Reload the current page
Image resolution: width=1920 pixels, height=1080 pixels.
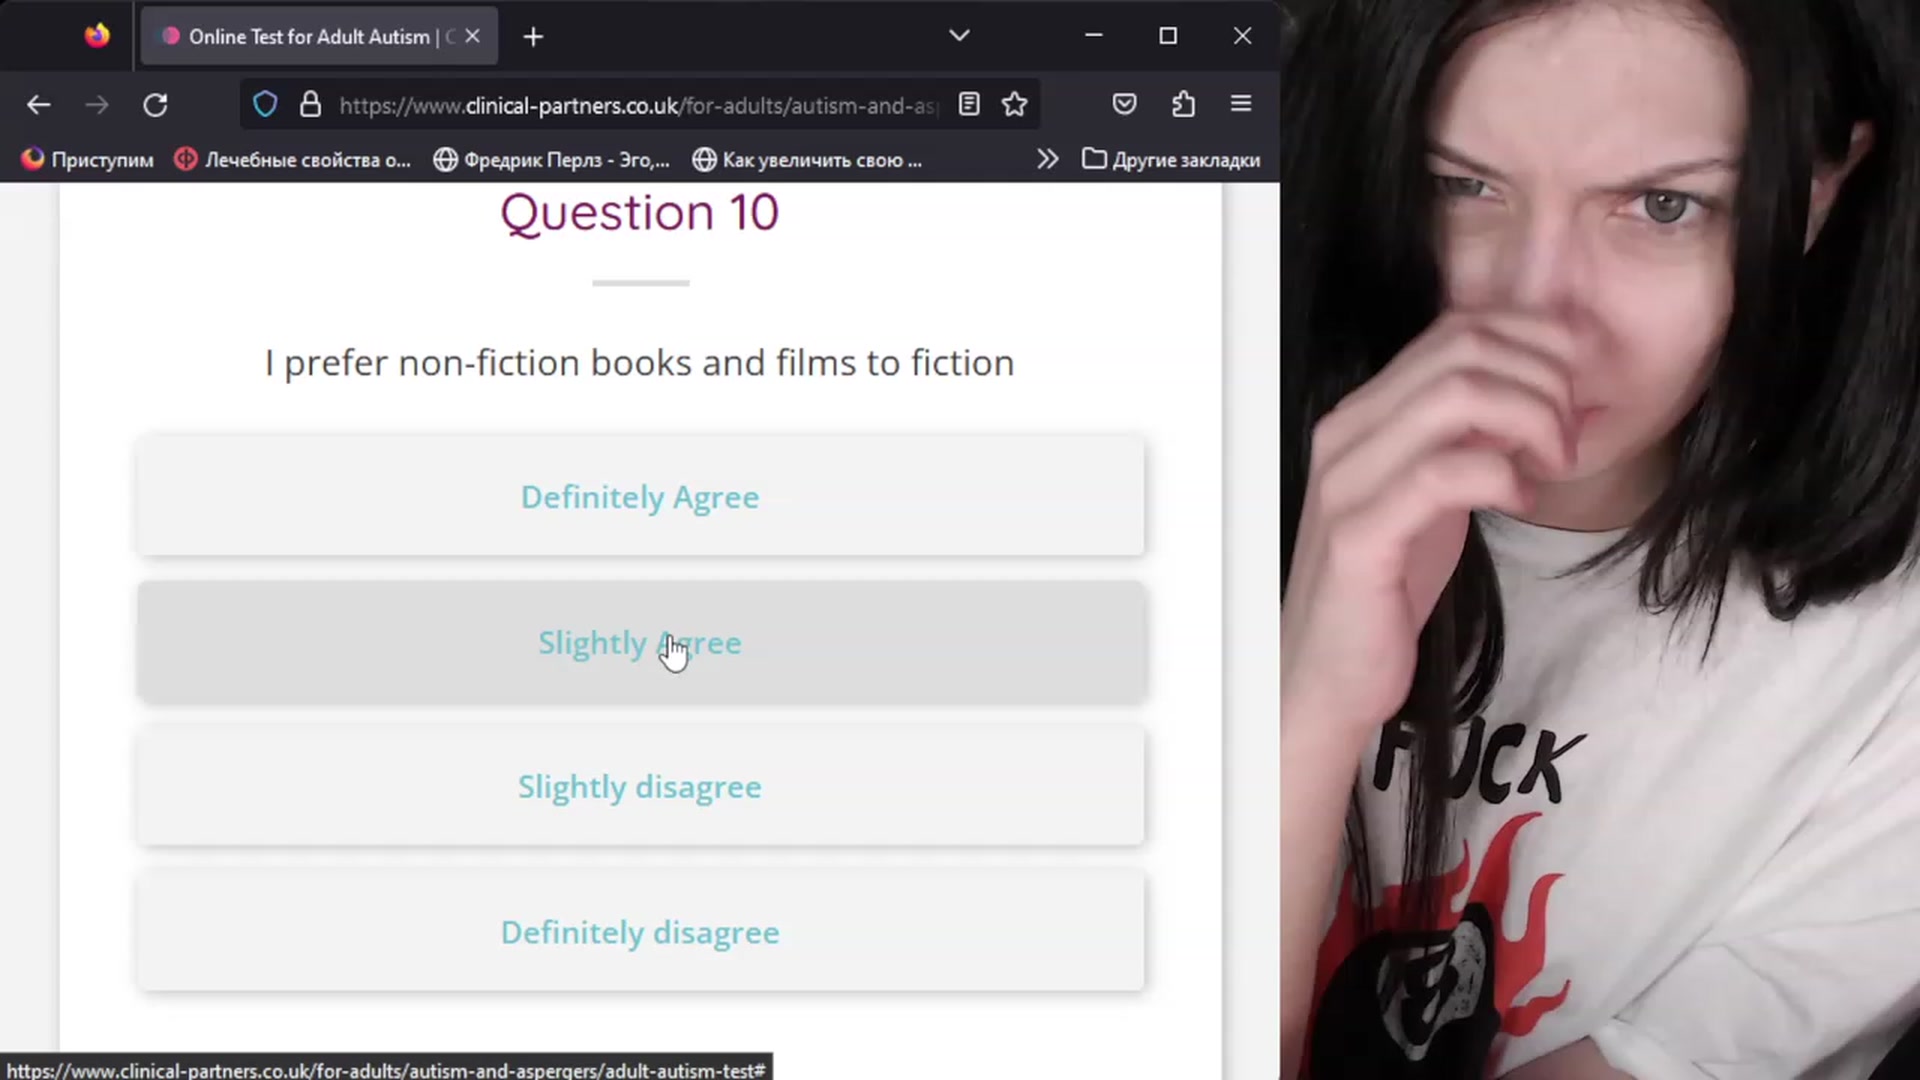coord(155,105)
